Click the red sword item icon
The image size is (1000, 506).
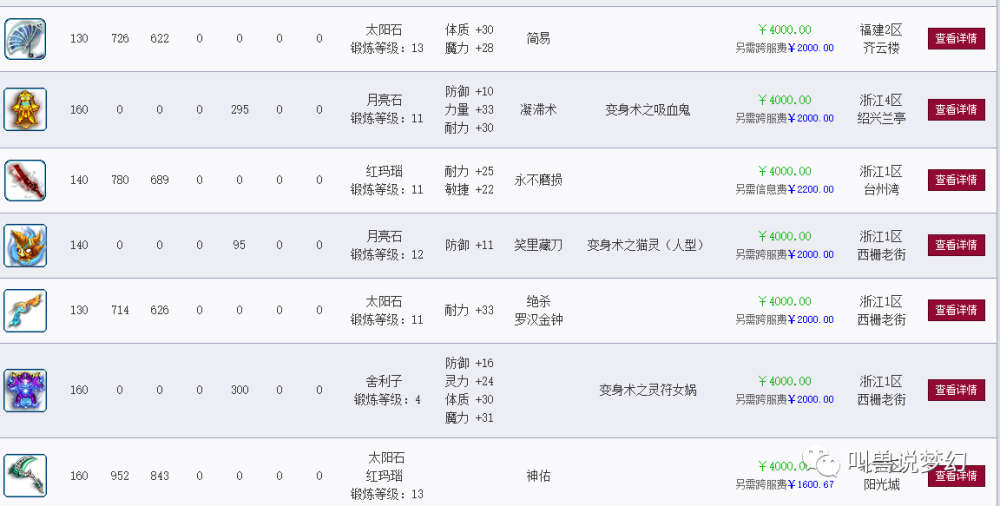pos(25,180)
